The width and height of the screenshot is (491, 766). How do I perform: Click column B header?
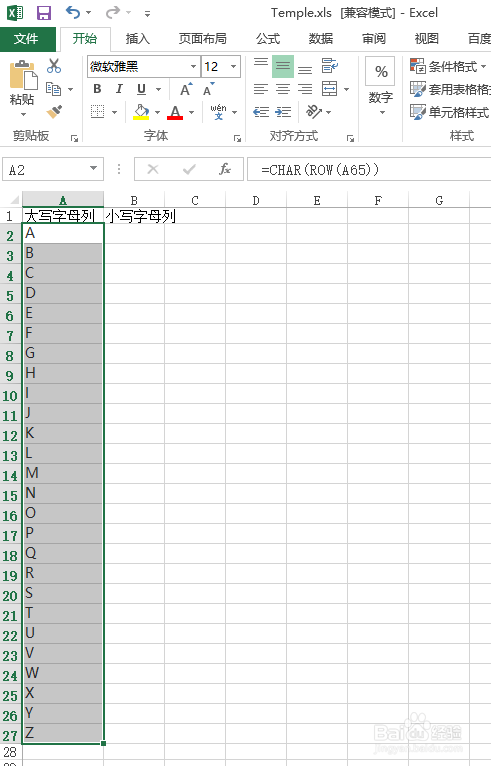pyautogui.click(x=134, y=200)
